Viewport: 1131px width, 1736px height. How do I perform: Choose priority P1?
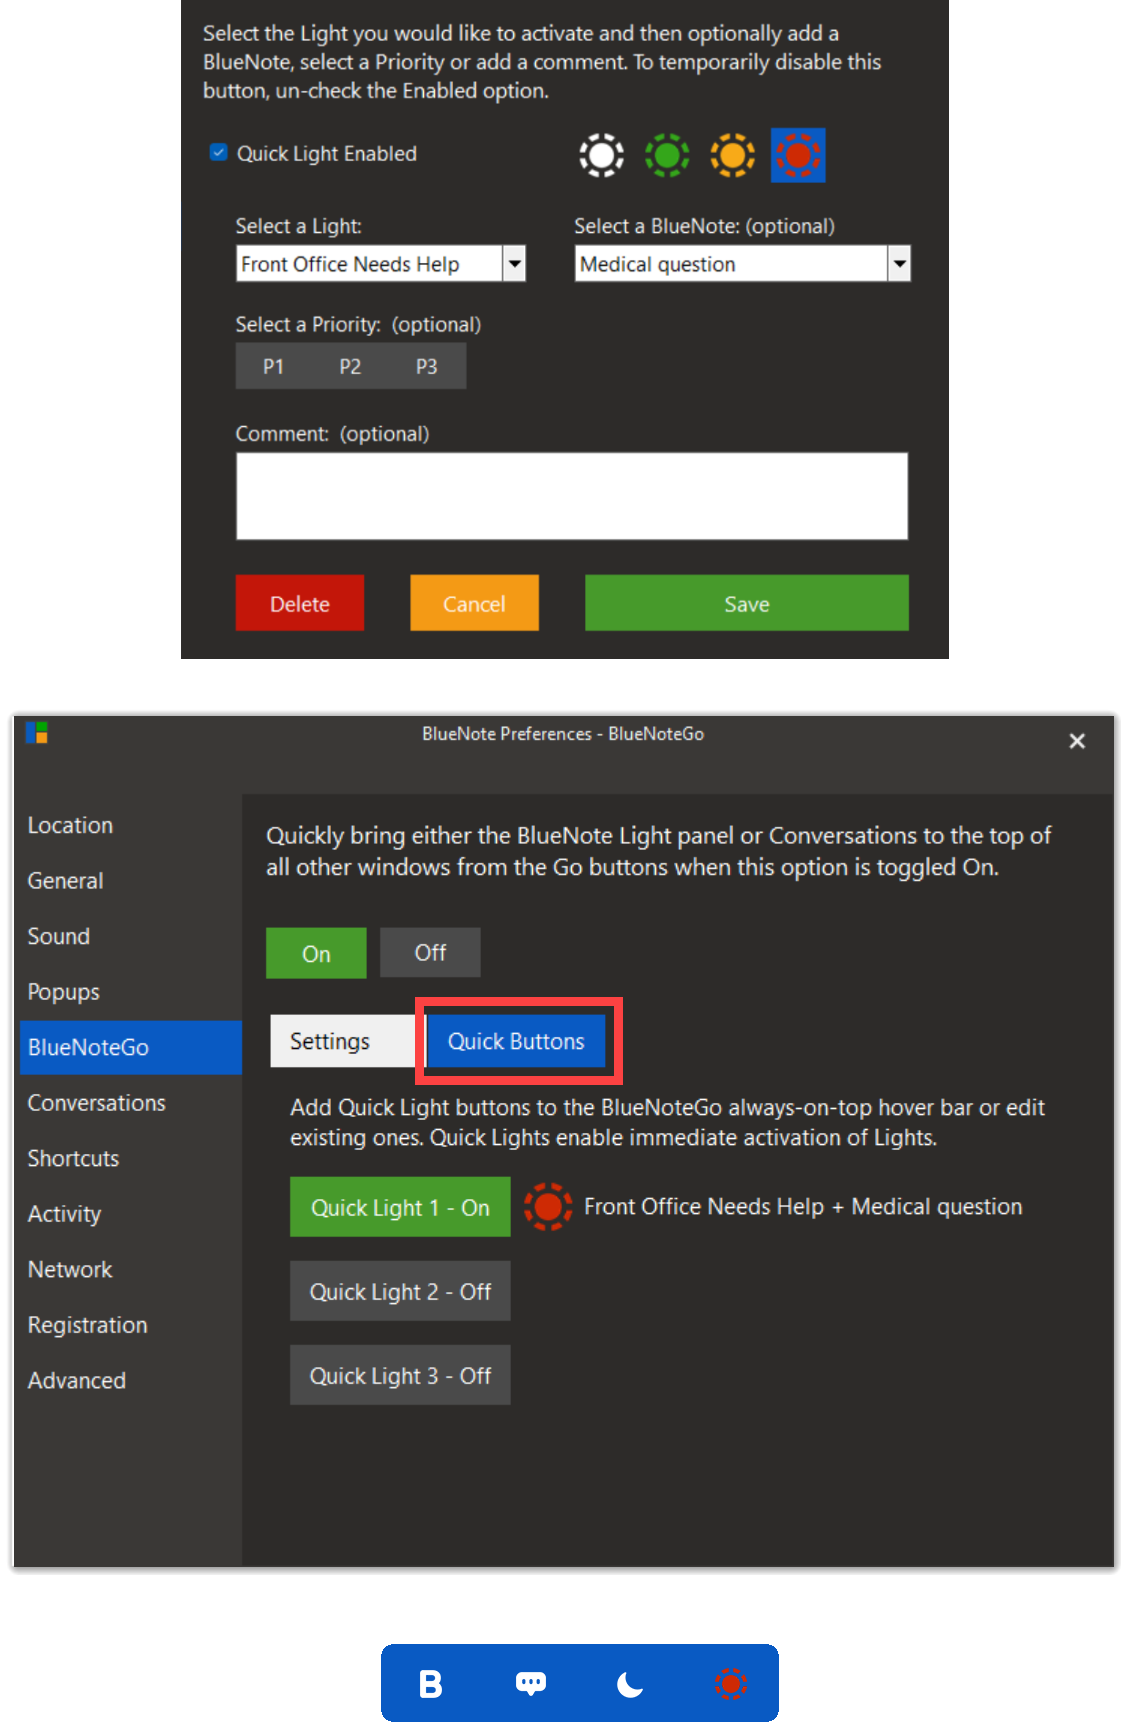pyautogui.click(x=273, y=366)
